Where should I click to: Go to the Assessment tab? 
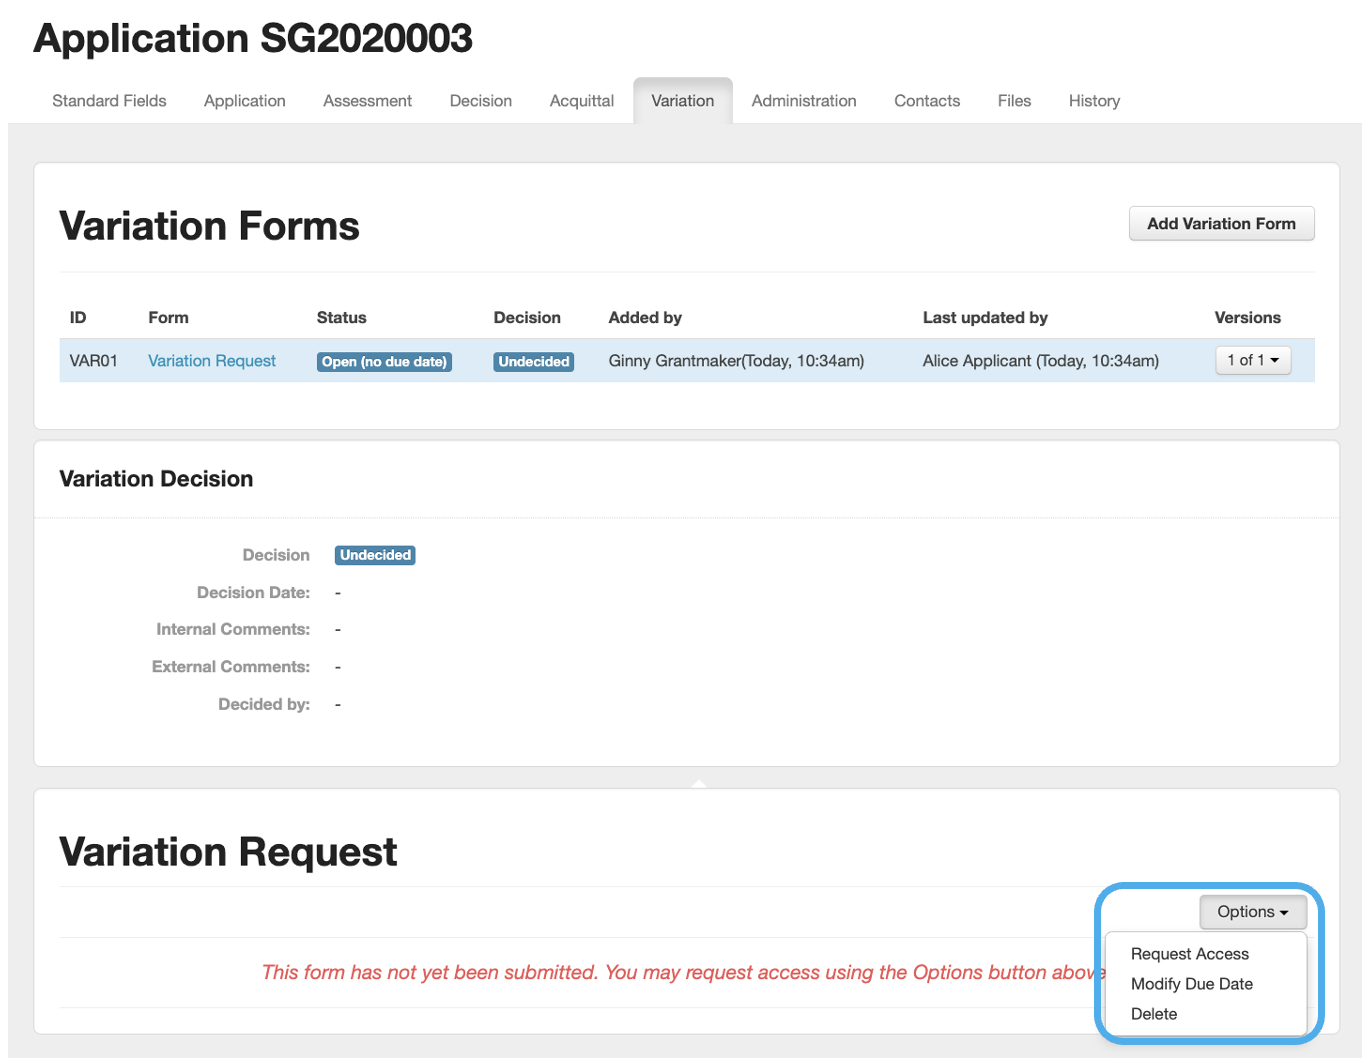pos(367,101)
